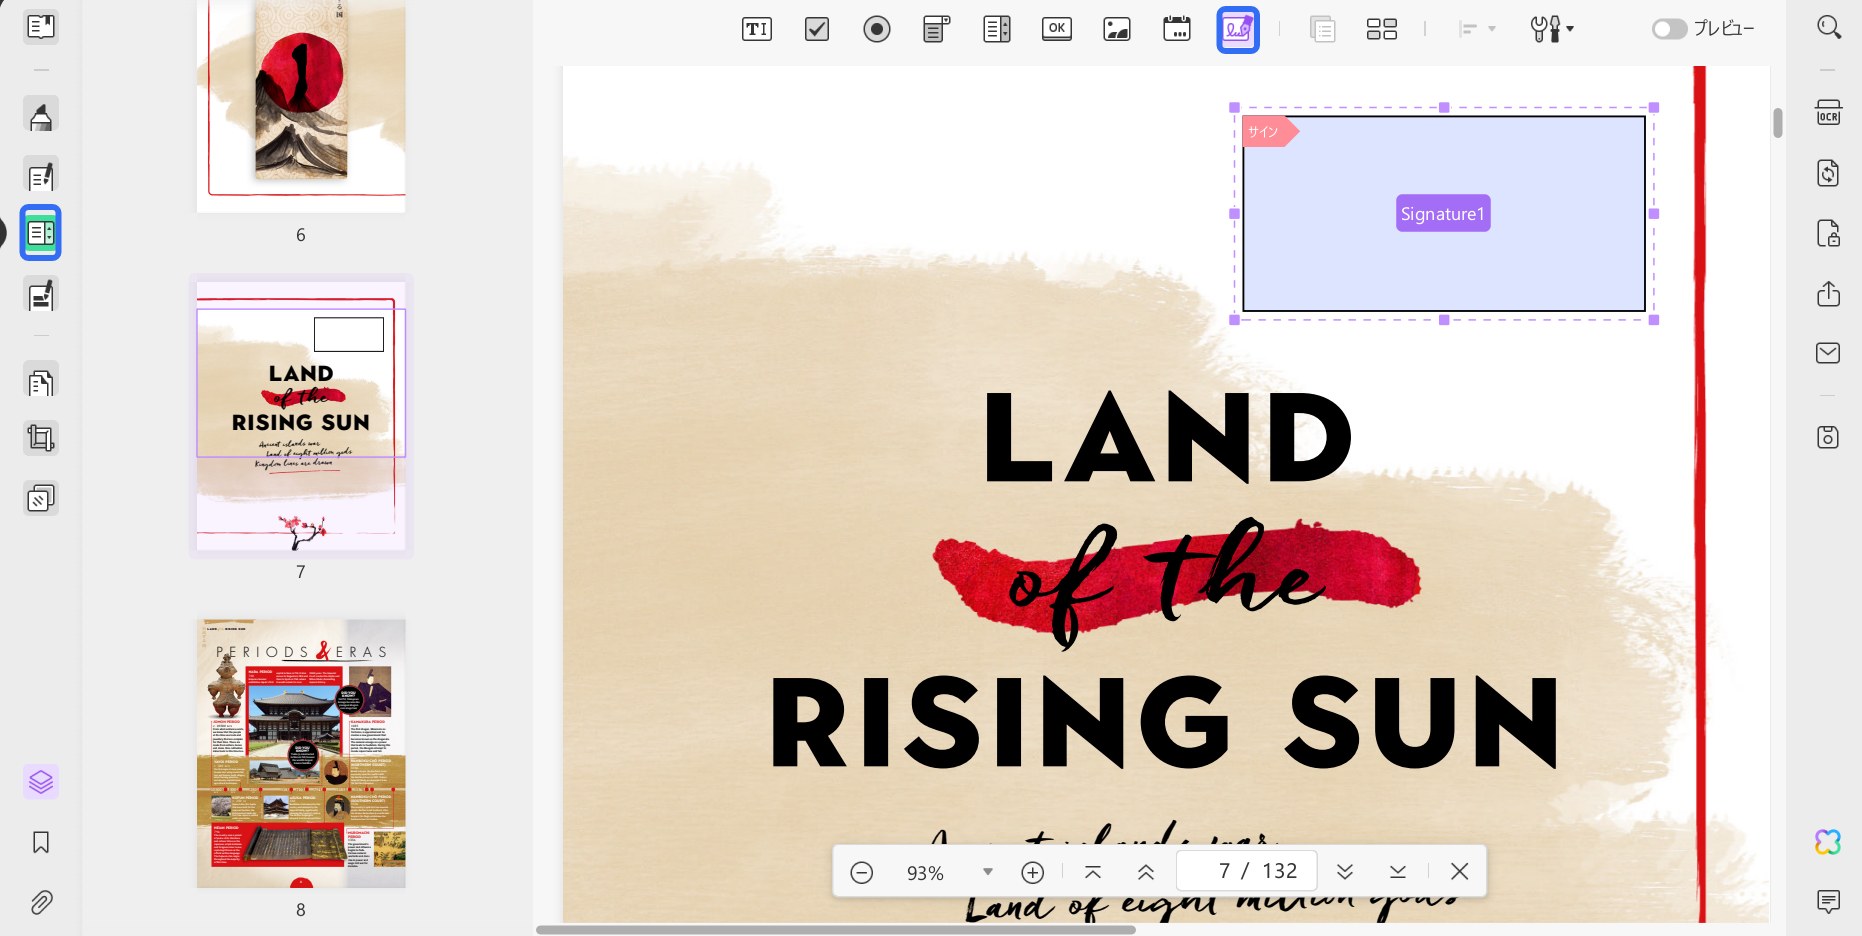Screen dimensions: 1862x936
Task: Click the page number input field
Action: click(x=1247, y=871)
